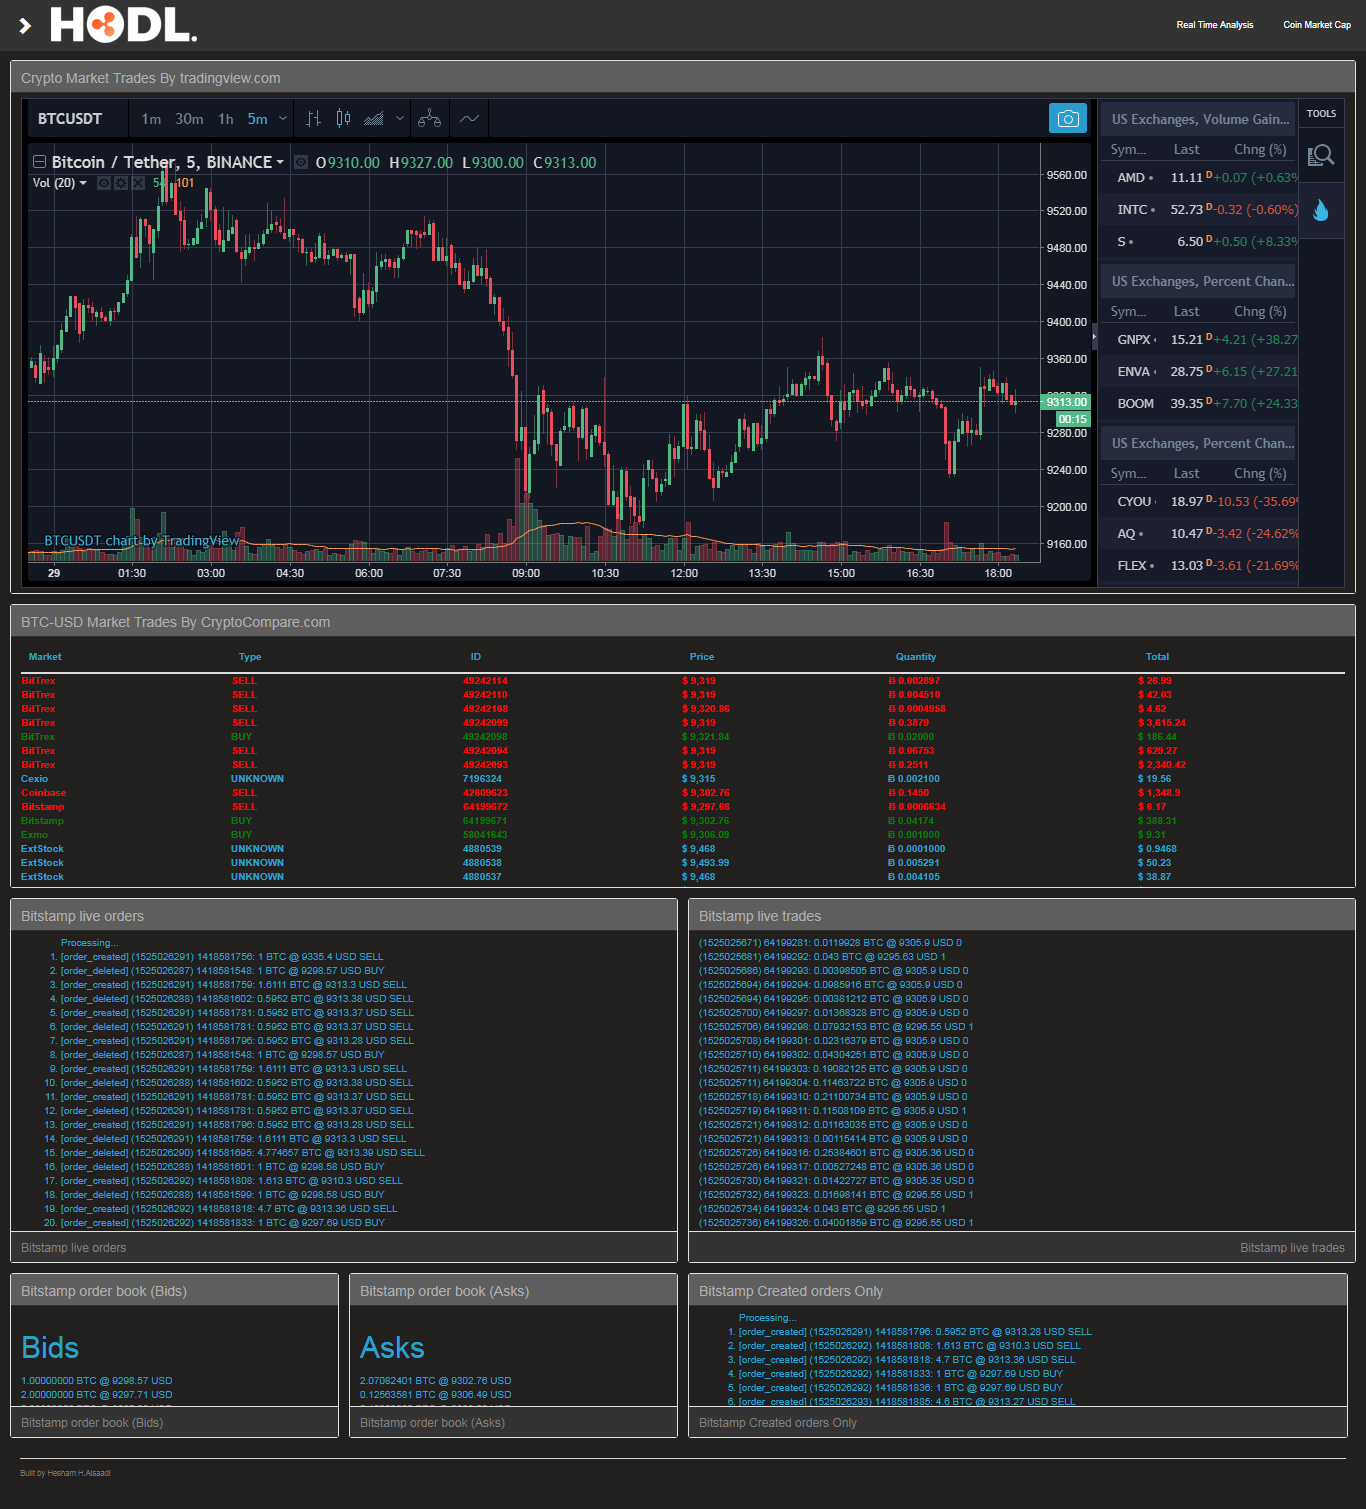This screenshot has width=1366, height=1509.
Task: Open the Coin Market Cap nav item
Action: click(1317, 25)
